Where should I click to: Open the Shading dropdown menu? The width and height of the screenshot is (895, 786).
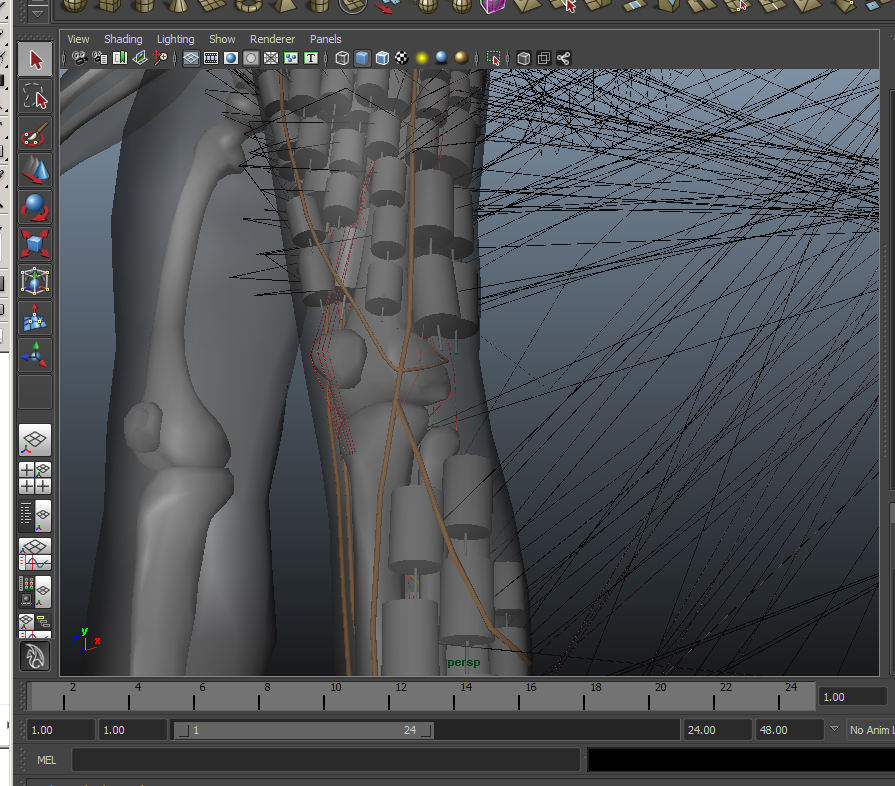coord(123,39)
